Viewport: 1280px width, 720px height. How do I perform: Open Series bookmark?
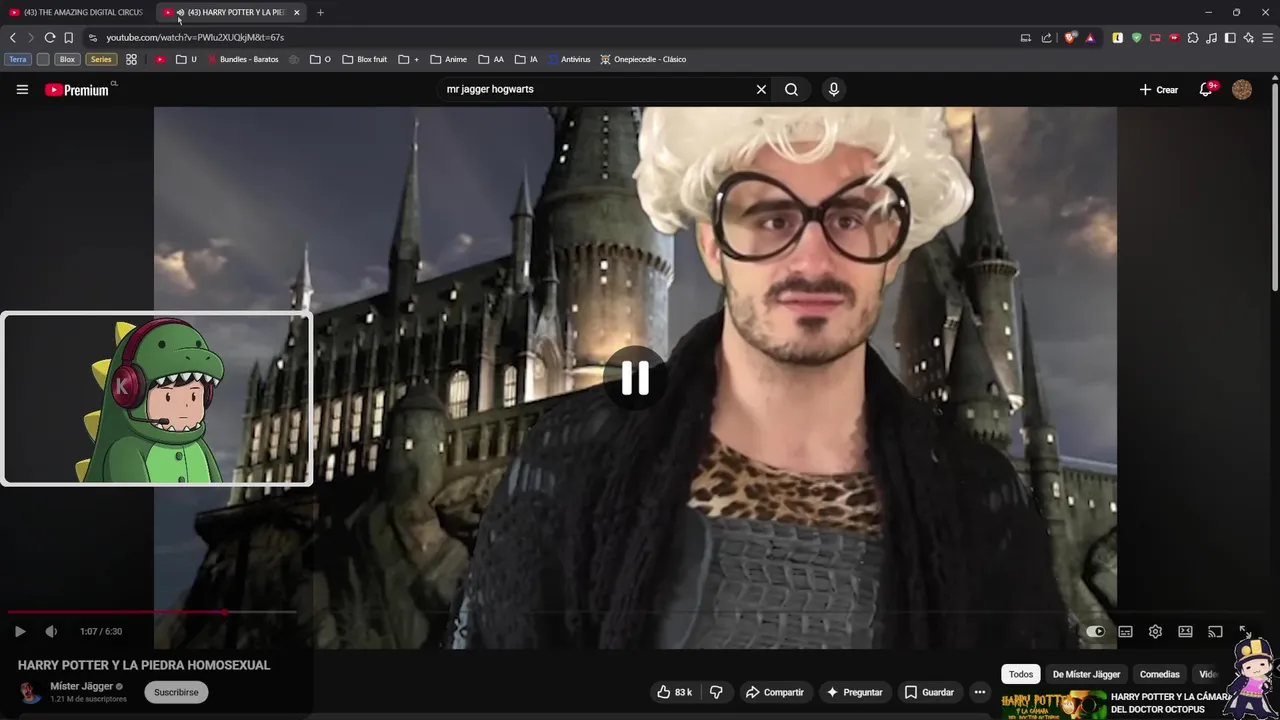point(101,59)
